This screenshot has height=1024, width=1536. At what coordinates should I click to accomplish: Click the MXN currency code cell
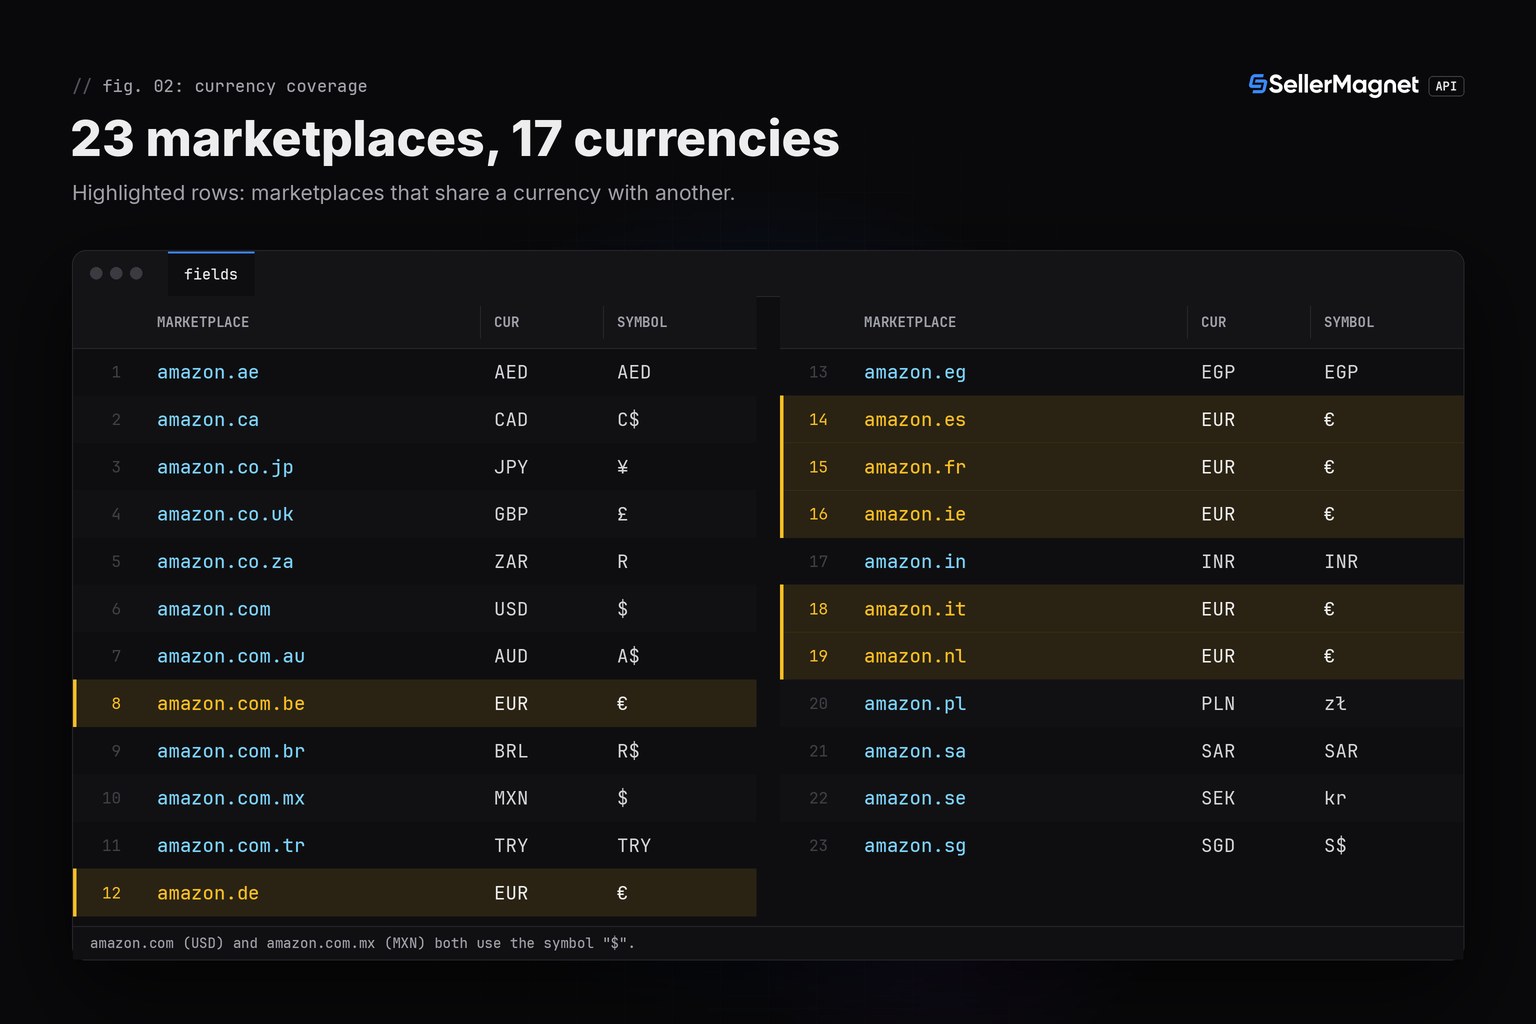coord(511,798)
